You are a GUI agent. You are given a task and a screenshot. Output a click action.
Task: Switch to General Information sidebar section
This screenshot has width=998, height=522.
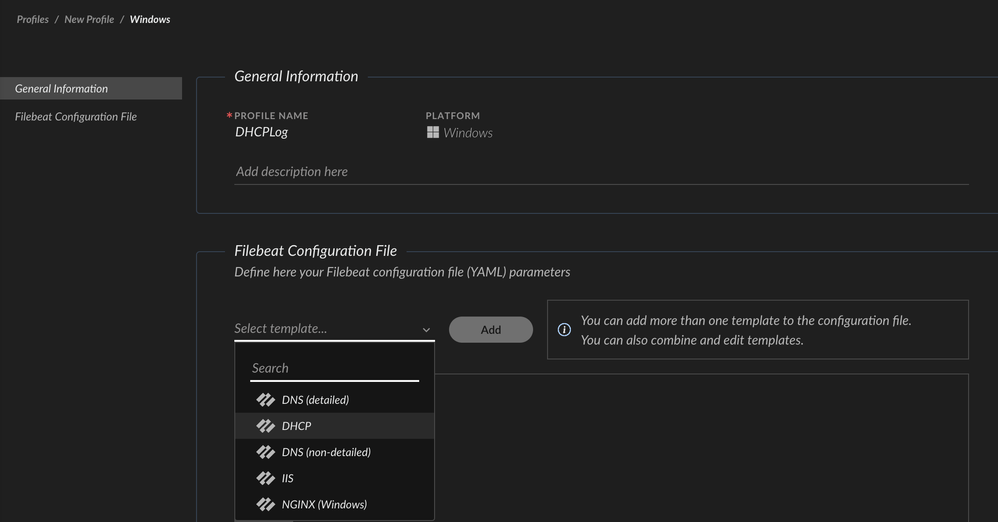coord(62,88)
